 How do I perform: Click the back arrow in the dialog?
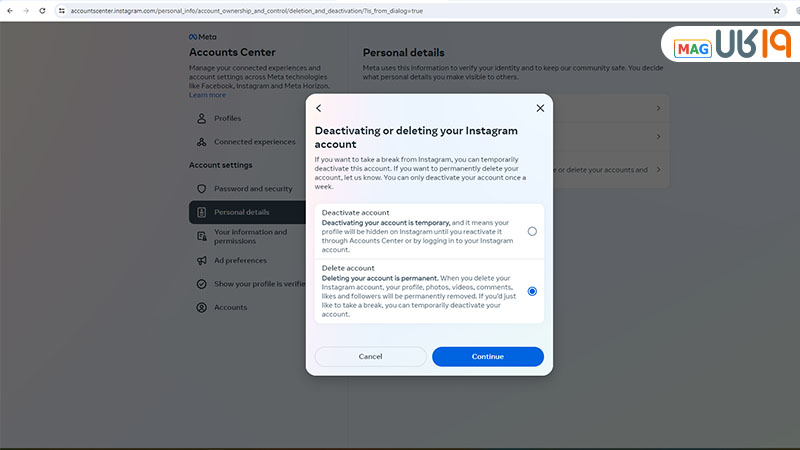click(319, 108)
